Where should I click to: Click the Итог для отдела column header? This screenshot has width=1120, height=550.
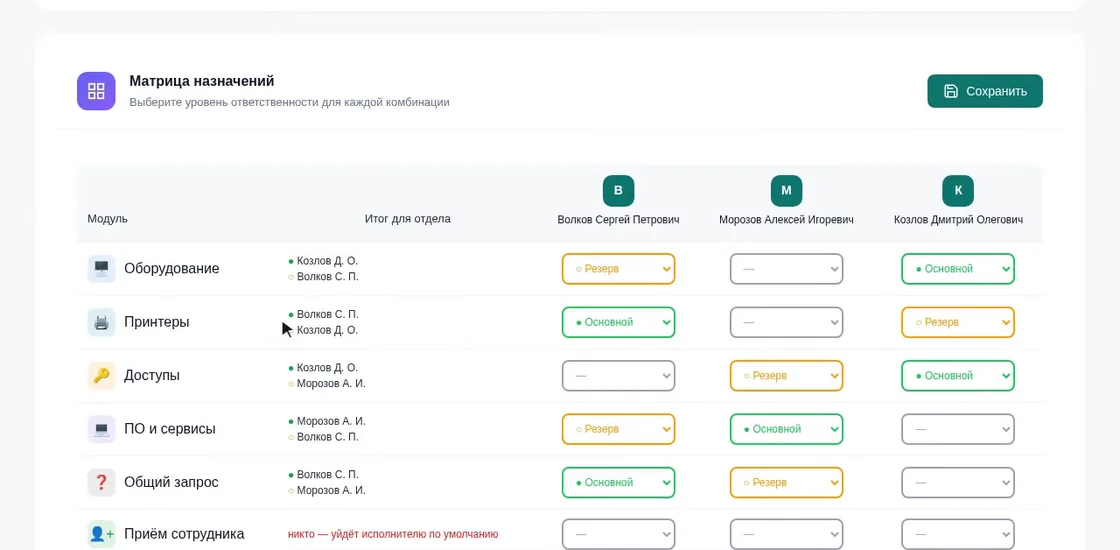click(407, 219)
